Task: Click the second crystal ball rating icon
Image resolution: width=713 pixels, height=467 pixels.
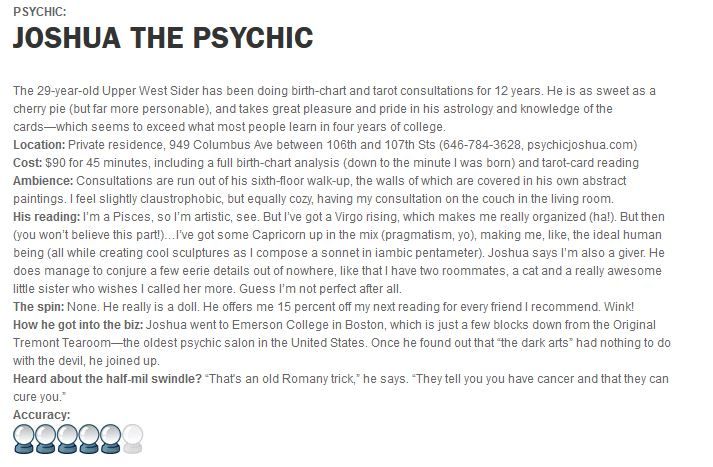Action: click(45, 439)
